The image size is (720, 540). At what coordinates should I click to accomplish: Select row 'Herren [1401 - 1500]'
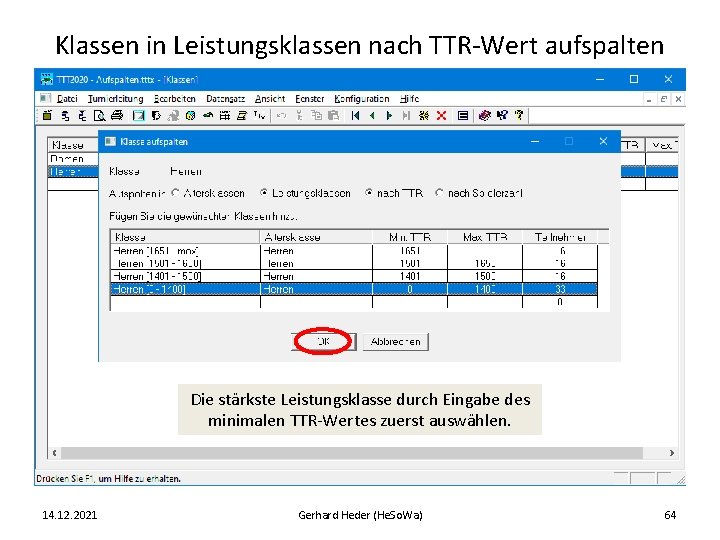(354, 276)
